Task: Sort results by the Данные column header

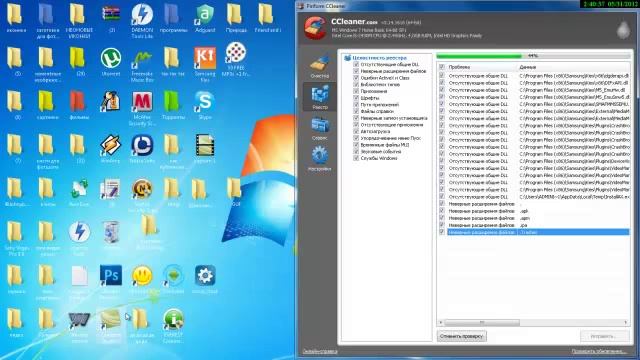Action: click(x=573, y=67)
